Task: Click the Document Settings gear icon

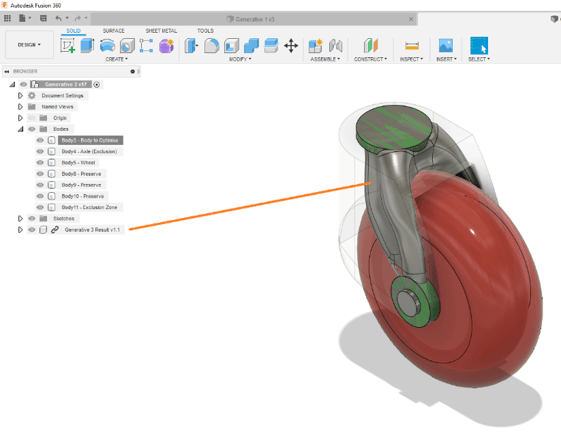Action: 32,95
